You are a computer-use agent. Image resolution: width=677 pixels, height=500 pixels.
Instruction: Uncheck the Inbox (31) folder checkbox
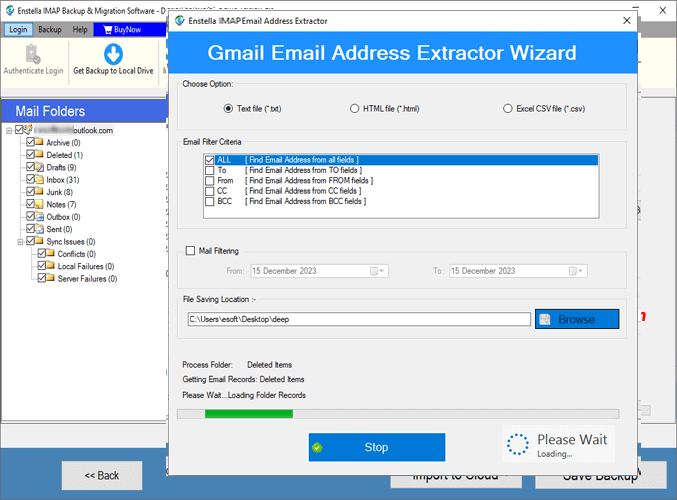pos(30,179)
